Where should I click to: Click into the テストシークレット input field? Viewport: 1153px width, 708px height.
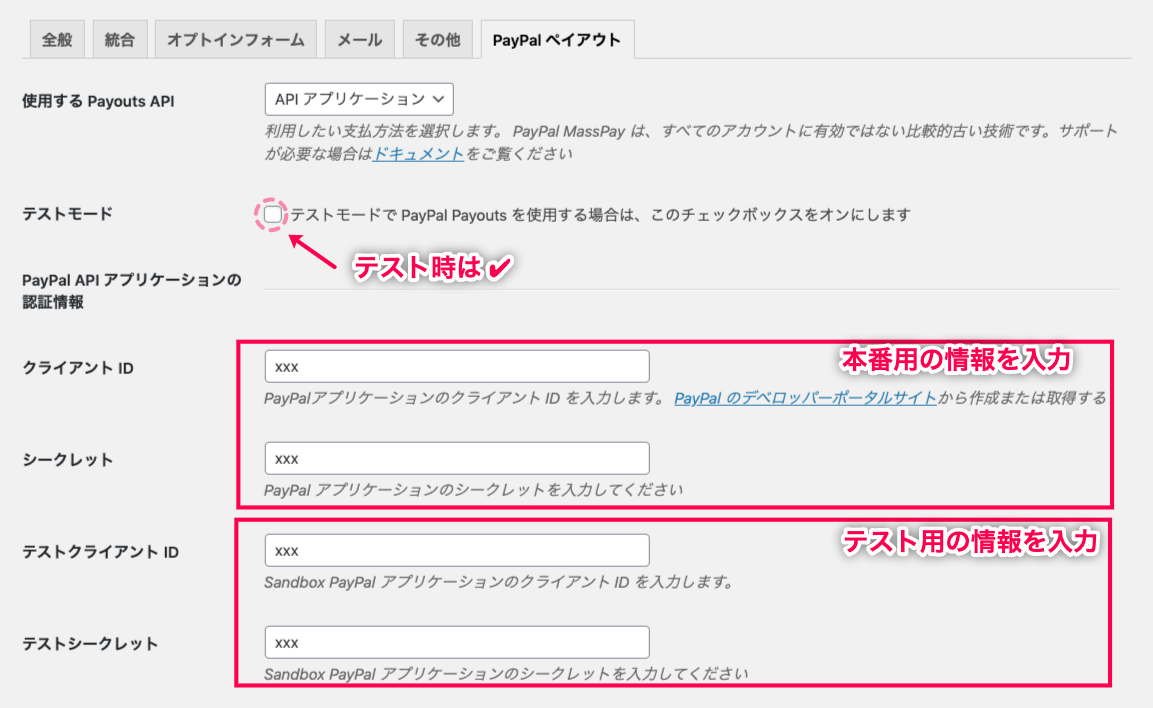point(457,642)
